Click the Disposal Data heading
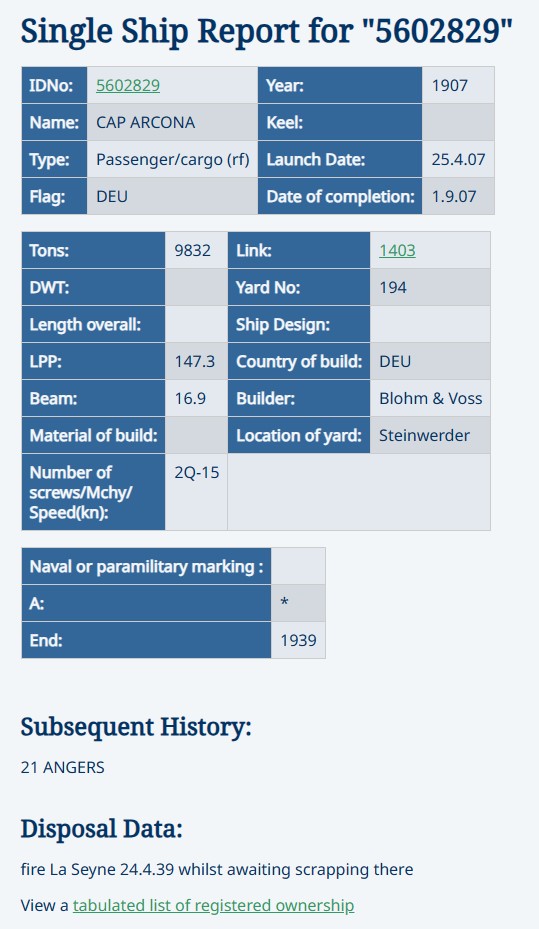 coord(101,829)
